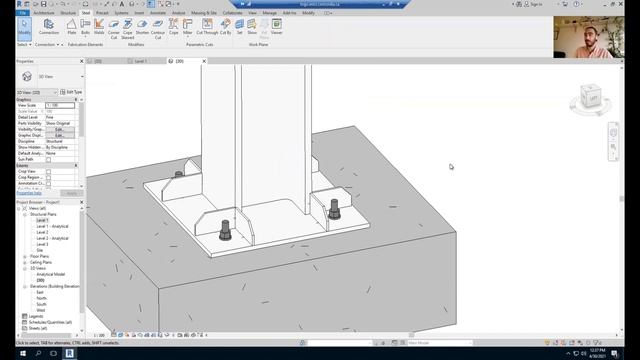
Task: Click the Revit icon on the taskbar
Action: (69, 353)
